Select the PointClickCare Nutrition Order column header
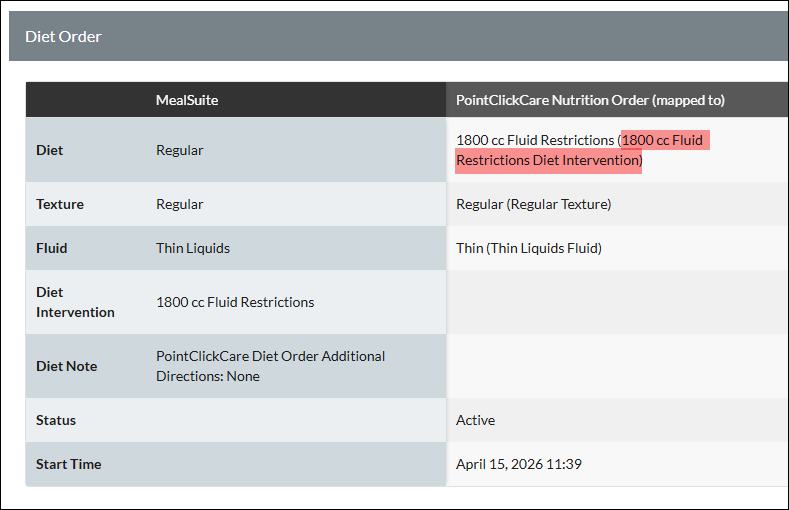The image size is (789, 510). (590, 100)
